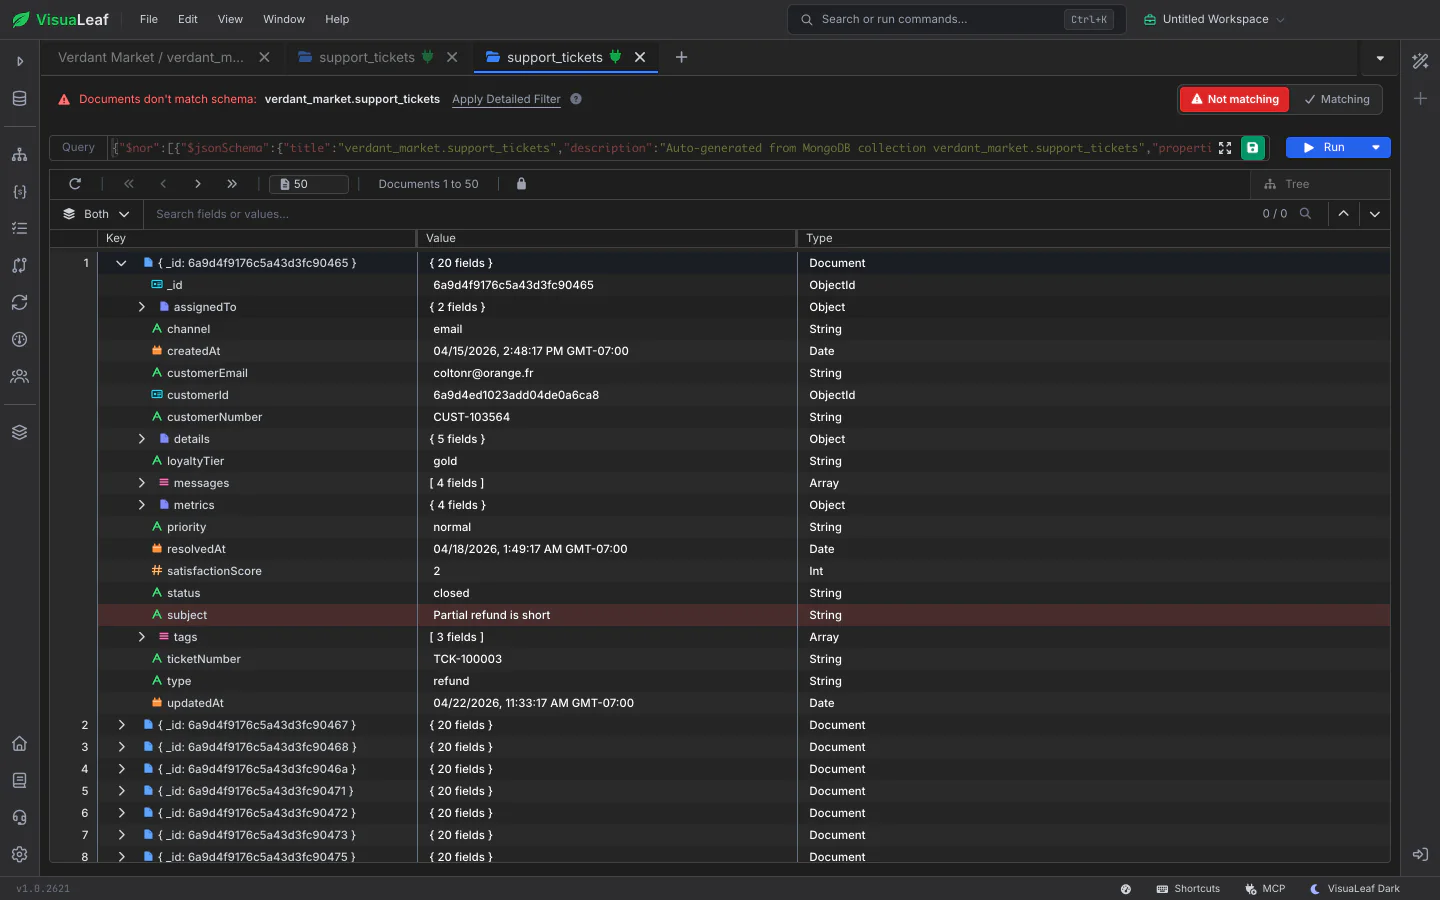
Task: Open settings gear in the left sidebar
Action: tap(19, 855)
